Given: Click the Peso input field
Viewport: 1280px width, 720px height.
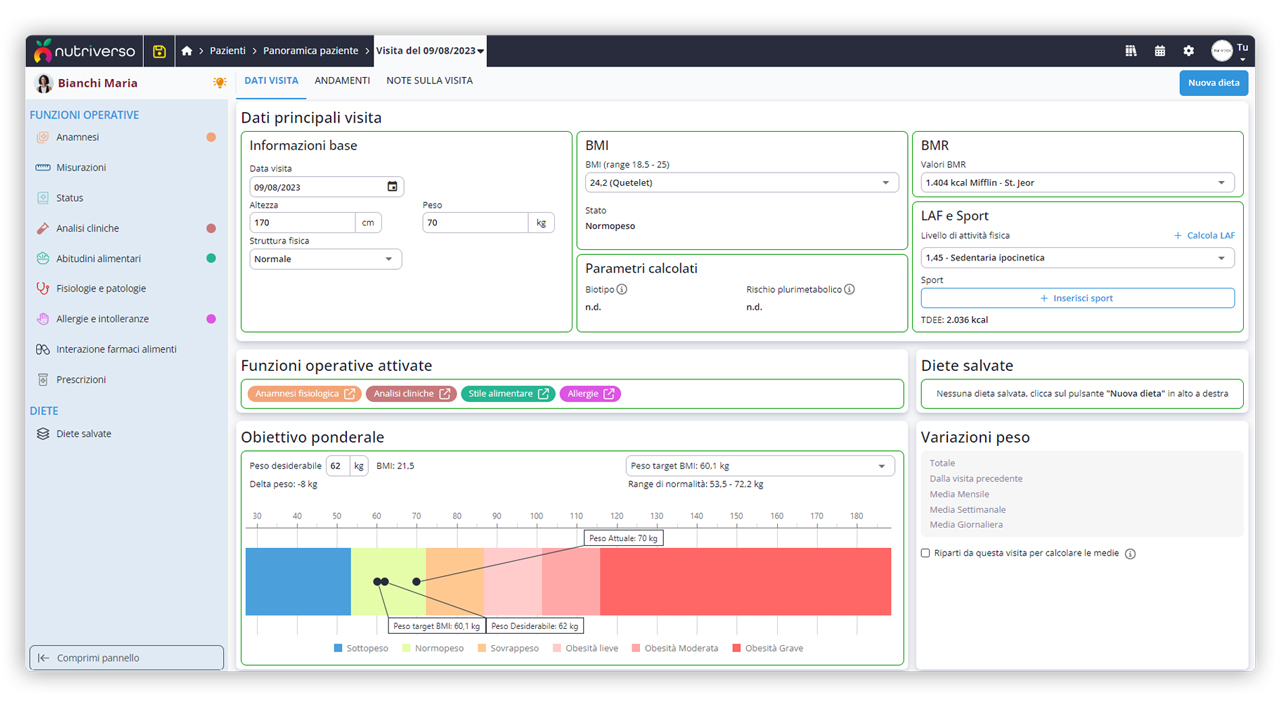Looking at the screenshot, I should (476, 223).
